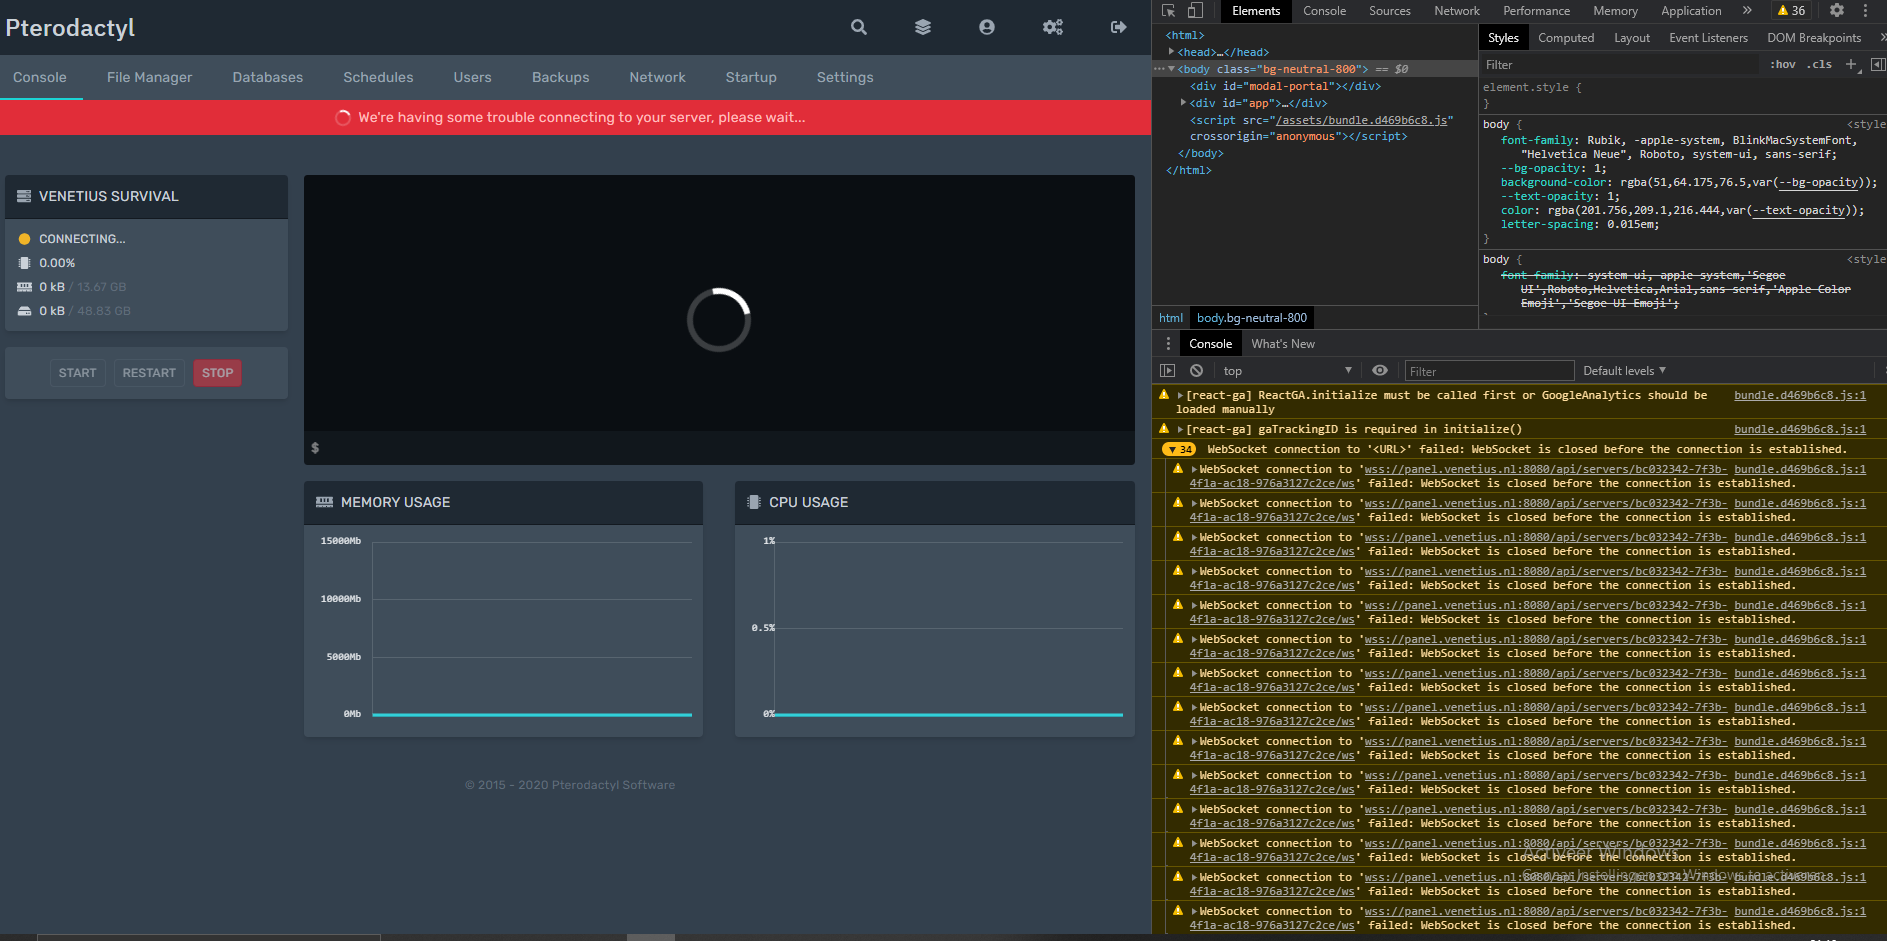The image size is (1887, 941).
Task: Expand the head element in DOM tree
Action: tap(1172, 52)
